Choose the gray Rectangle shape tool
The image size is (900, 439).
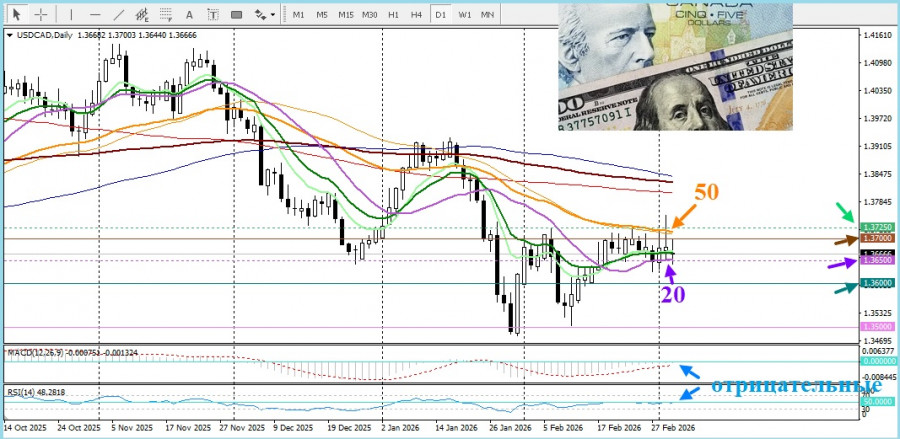(236, 14)
